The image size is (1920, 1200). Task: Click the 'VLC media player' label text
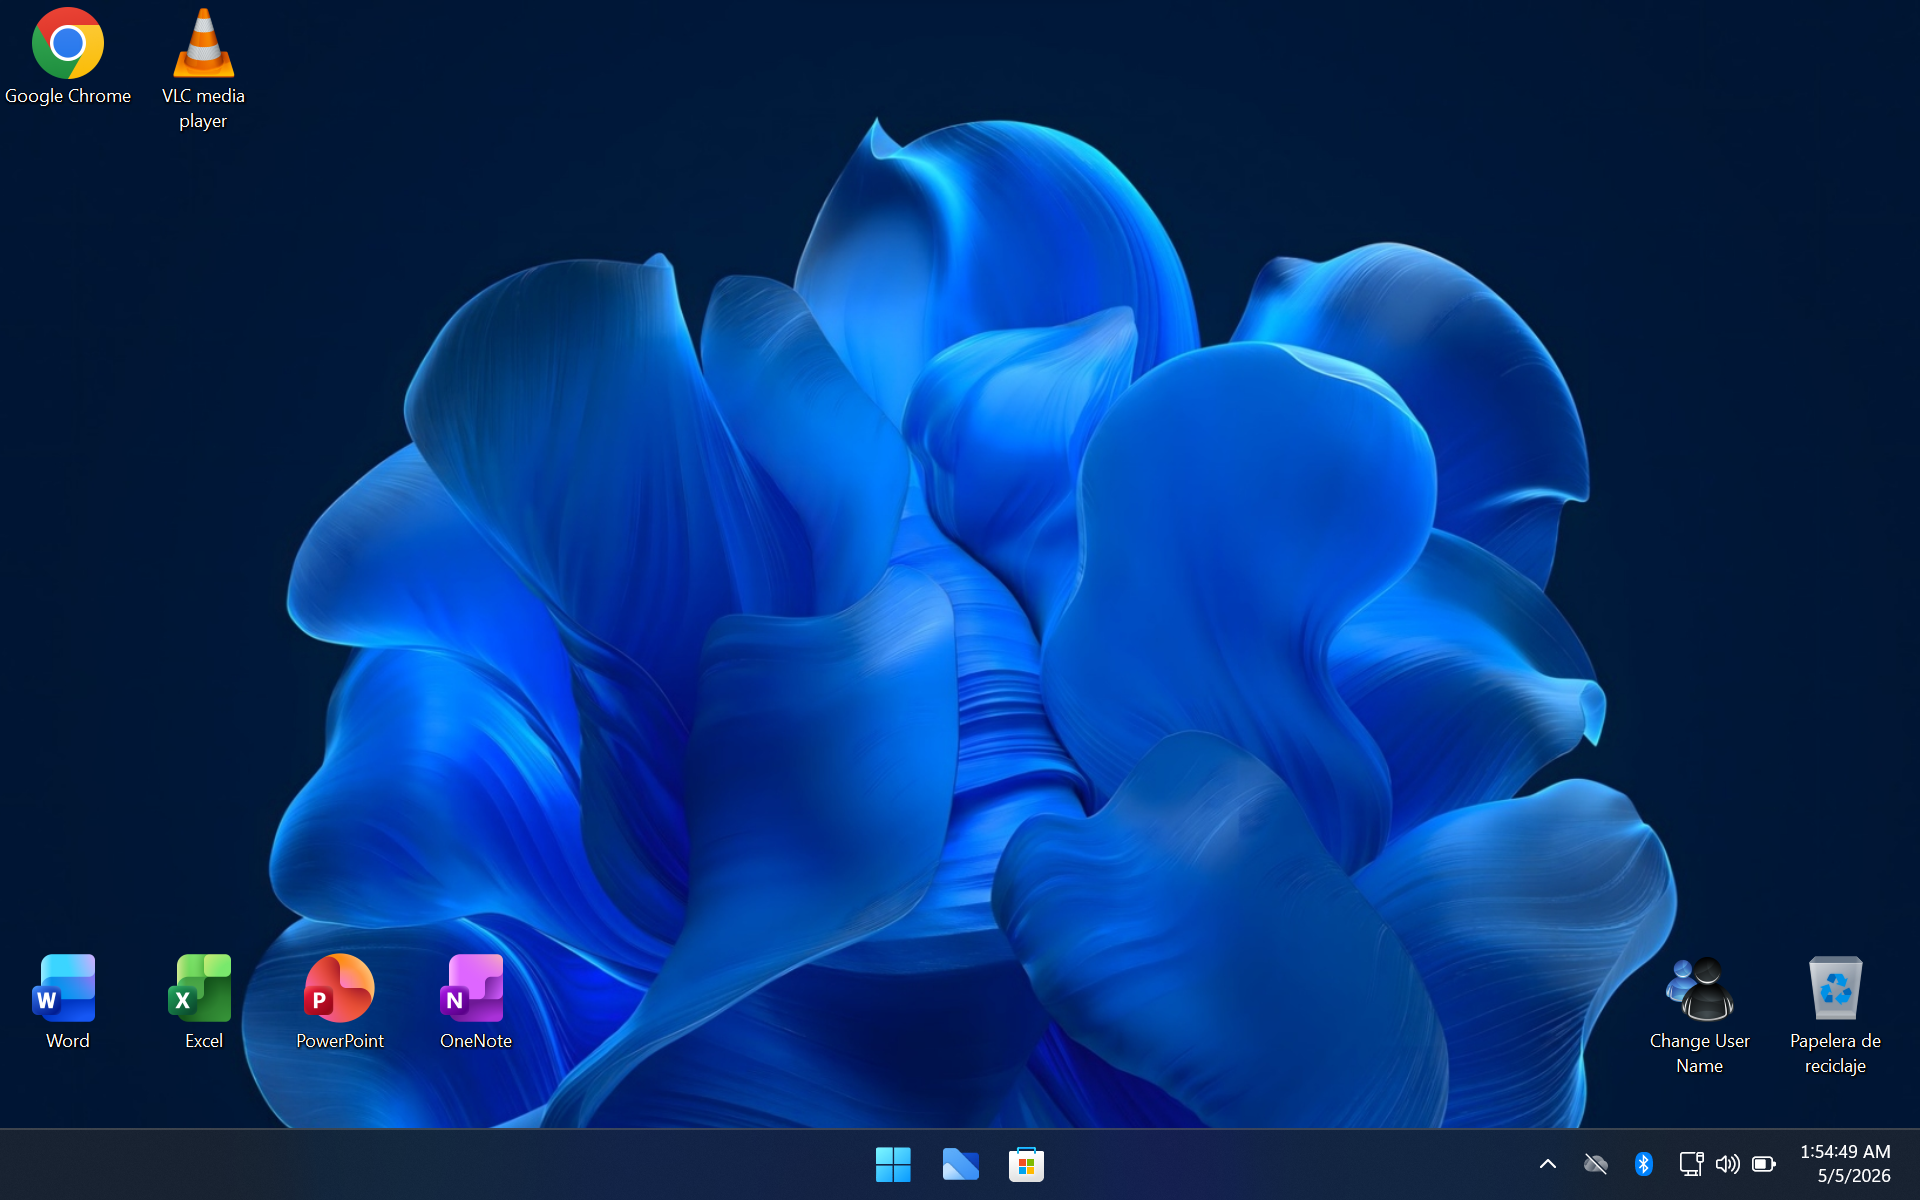tap(203, 108)
